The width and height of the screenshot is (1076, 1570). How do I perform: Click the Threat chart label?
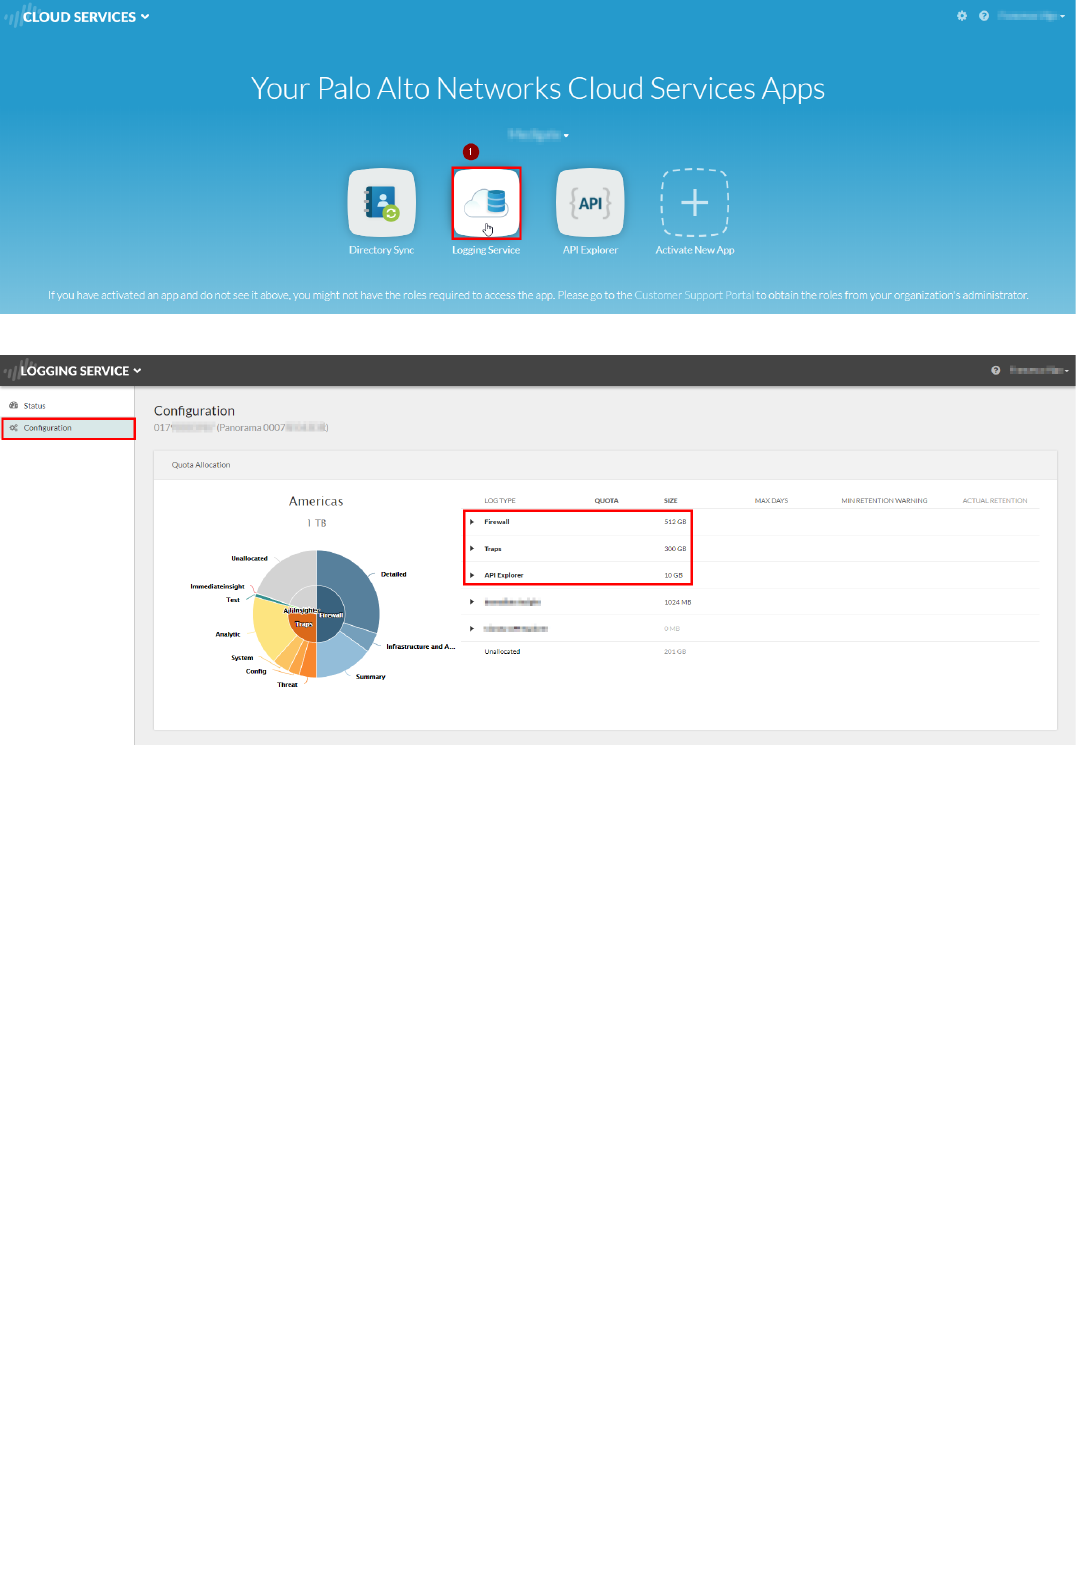287,685
